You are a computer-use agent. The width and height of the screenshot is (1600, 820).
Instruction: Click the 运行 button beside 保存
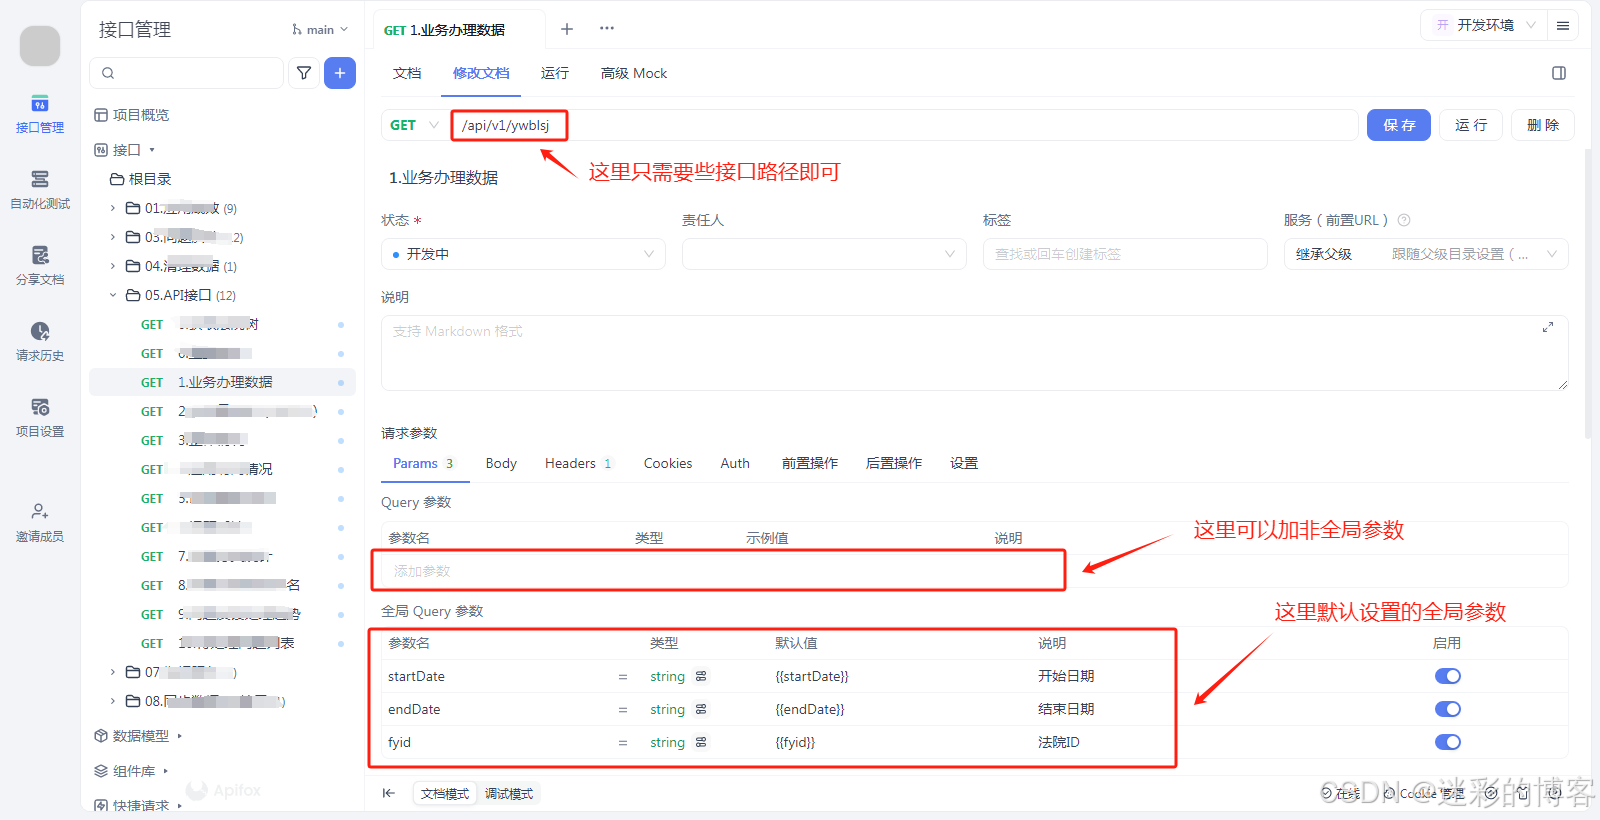click(1471, 125)
